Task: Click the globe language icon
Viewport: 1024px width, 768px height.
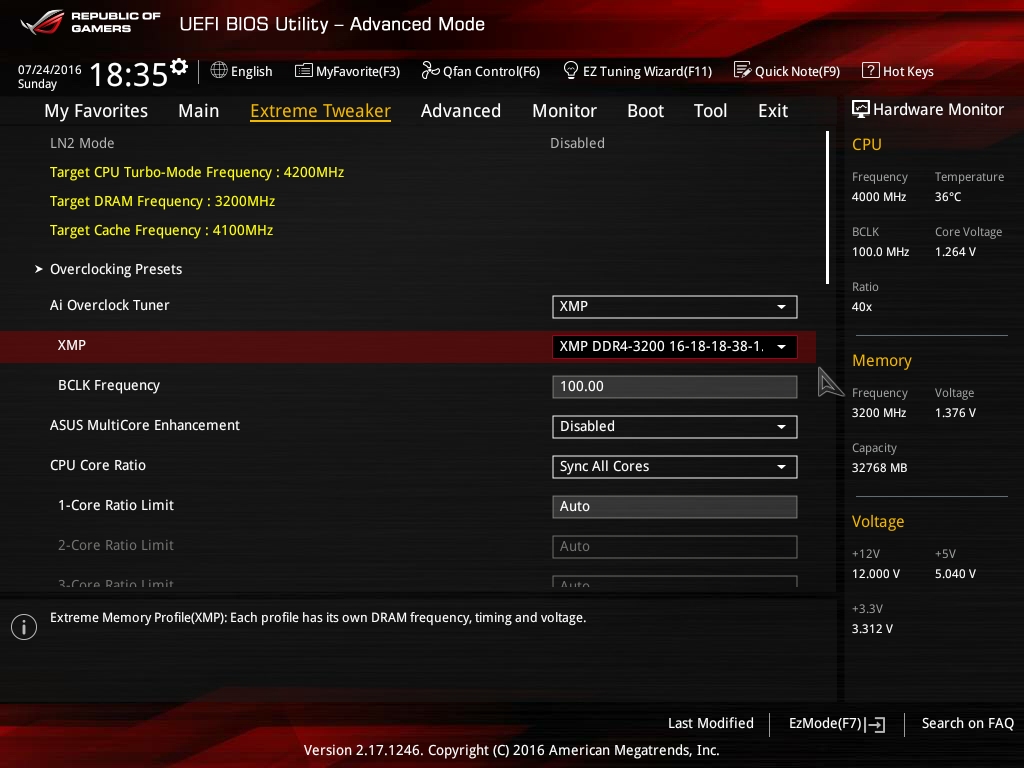Action: [x=219, y=70]
